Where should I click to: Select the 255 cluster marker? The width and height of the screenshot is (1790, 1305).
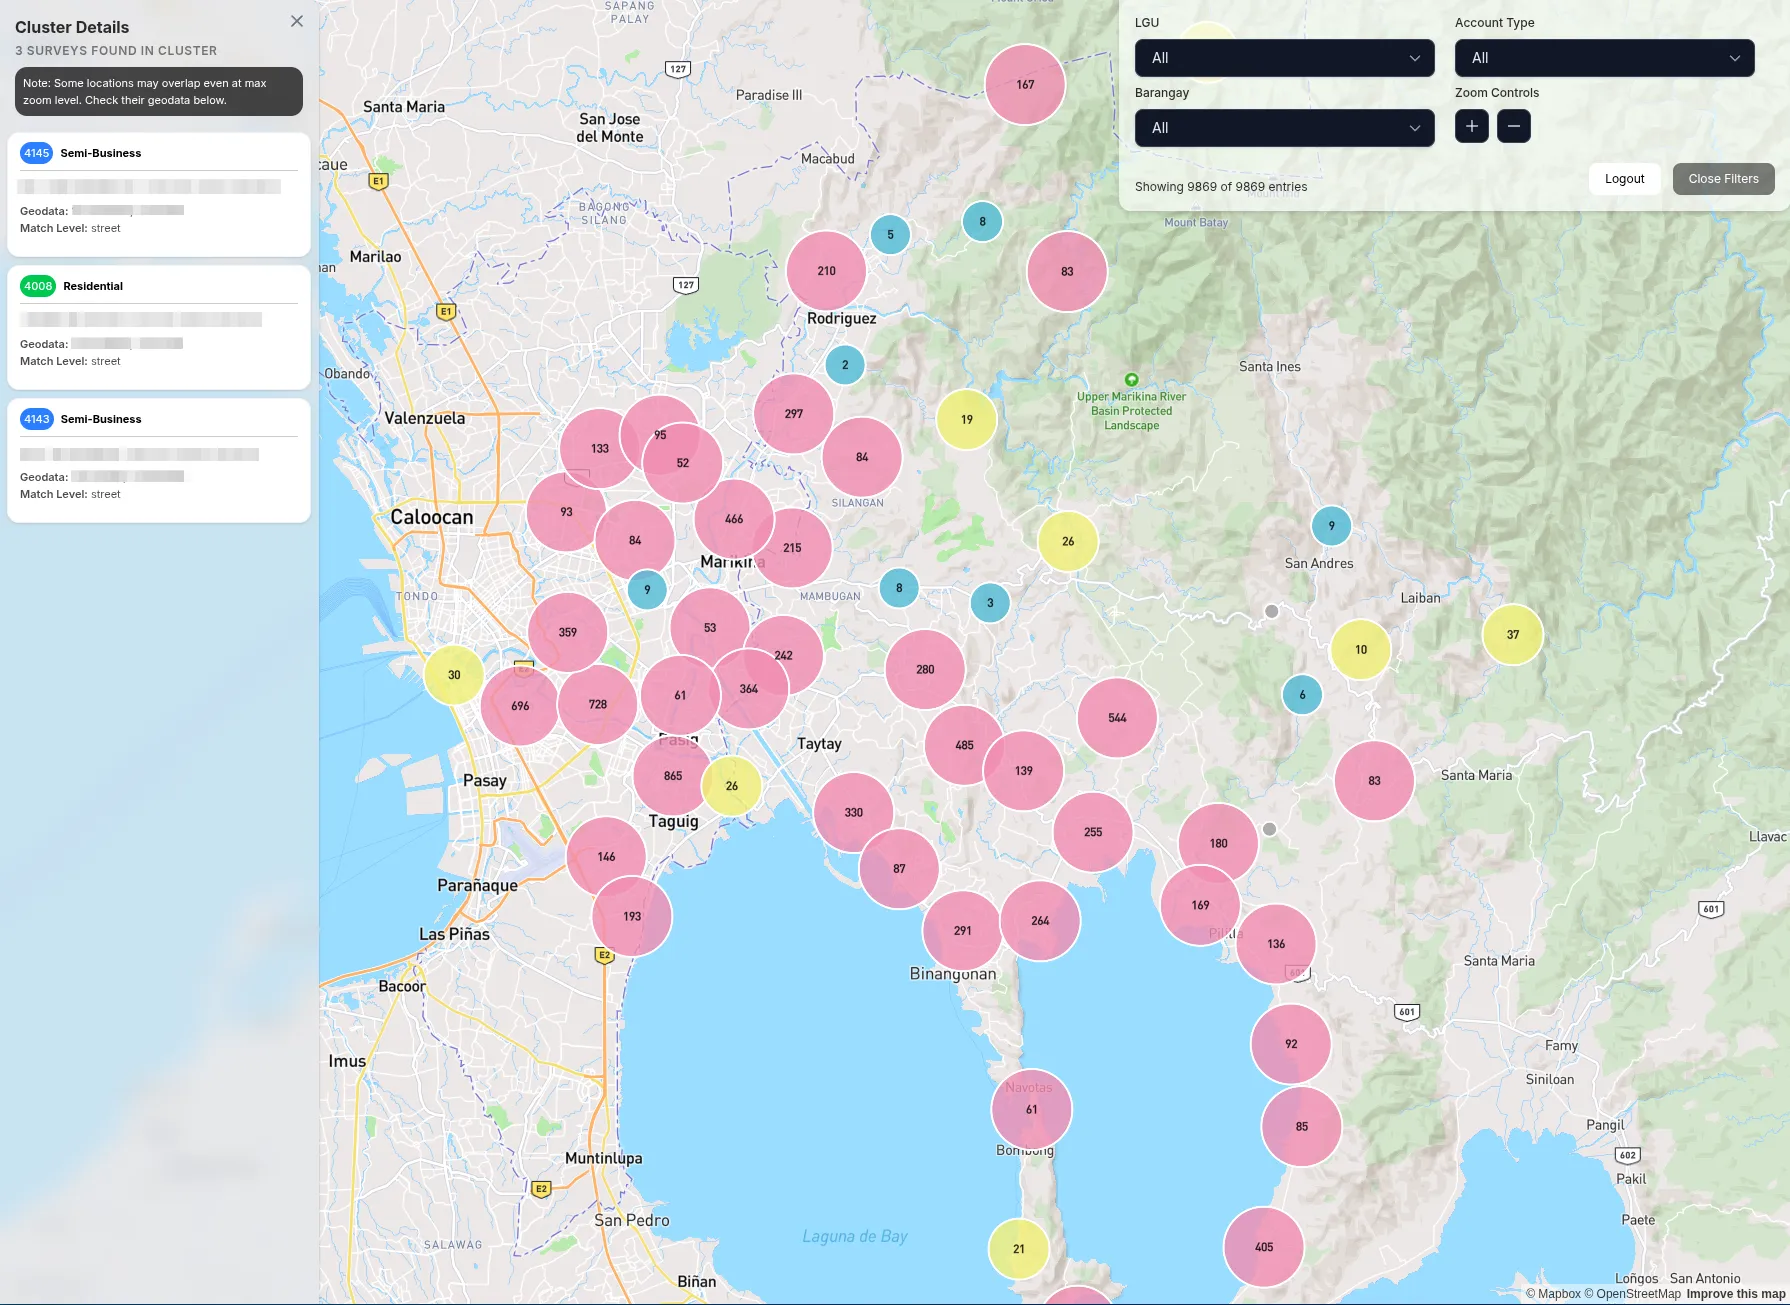tap(1093, 832)
